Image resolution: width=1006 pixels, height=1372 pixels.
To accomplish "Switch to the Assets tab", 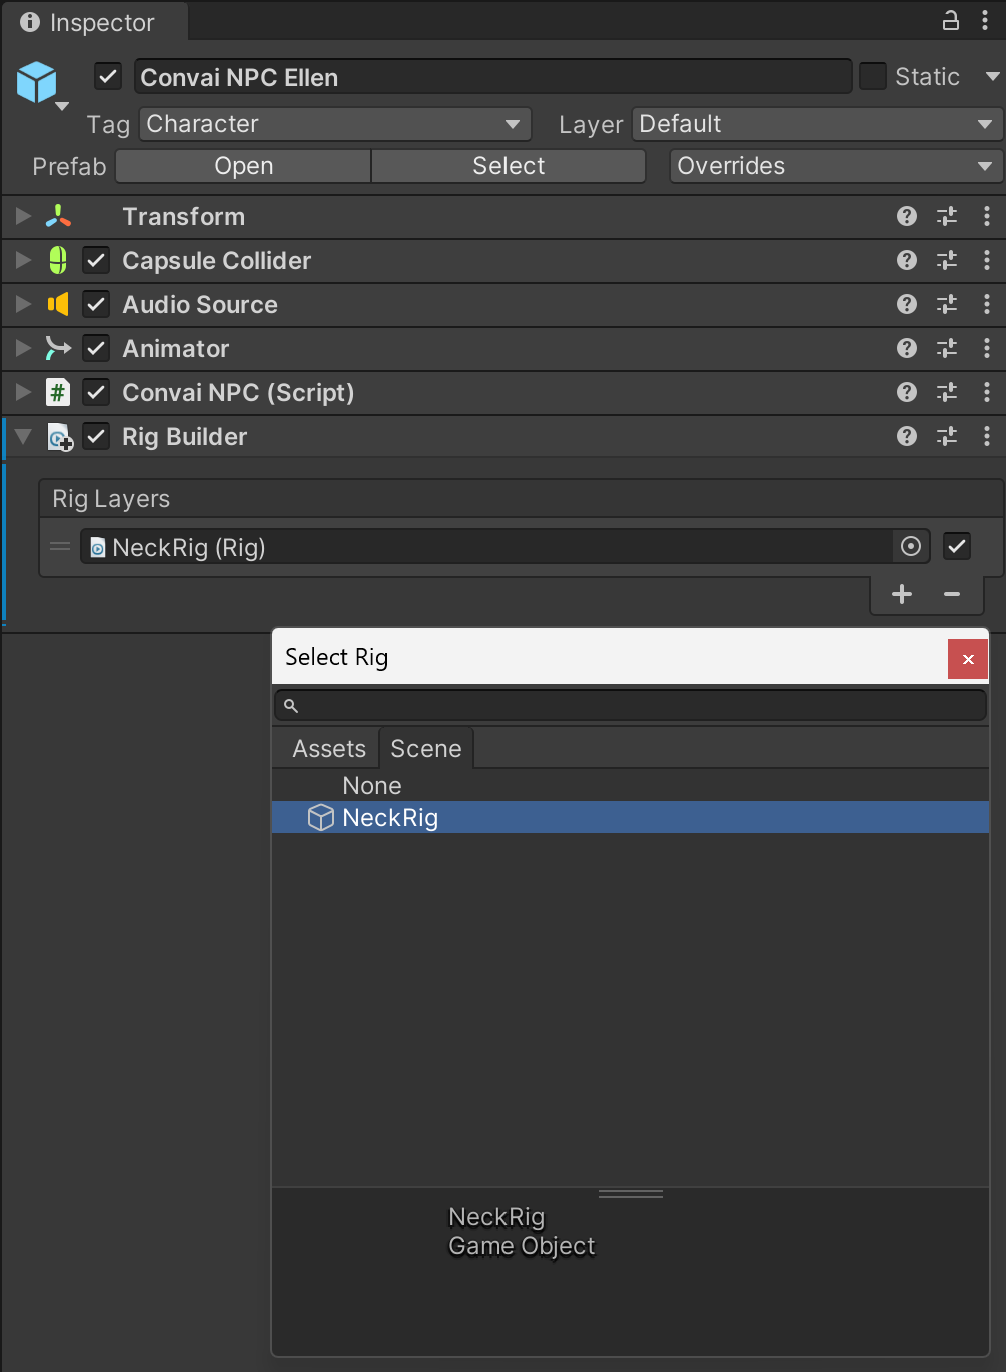I will coord(329,749).
